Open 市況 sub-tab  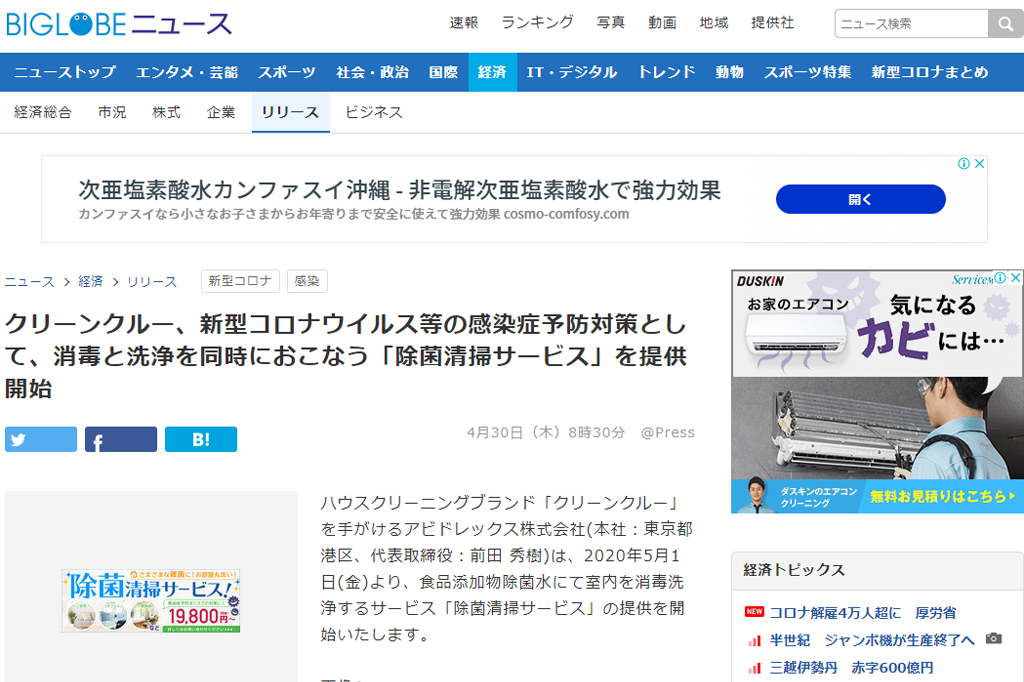[x=112, y=112]
